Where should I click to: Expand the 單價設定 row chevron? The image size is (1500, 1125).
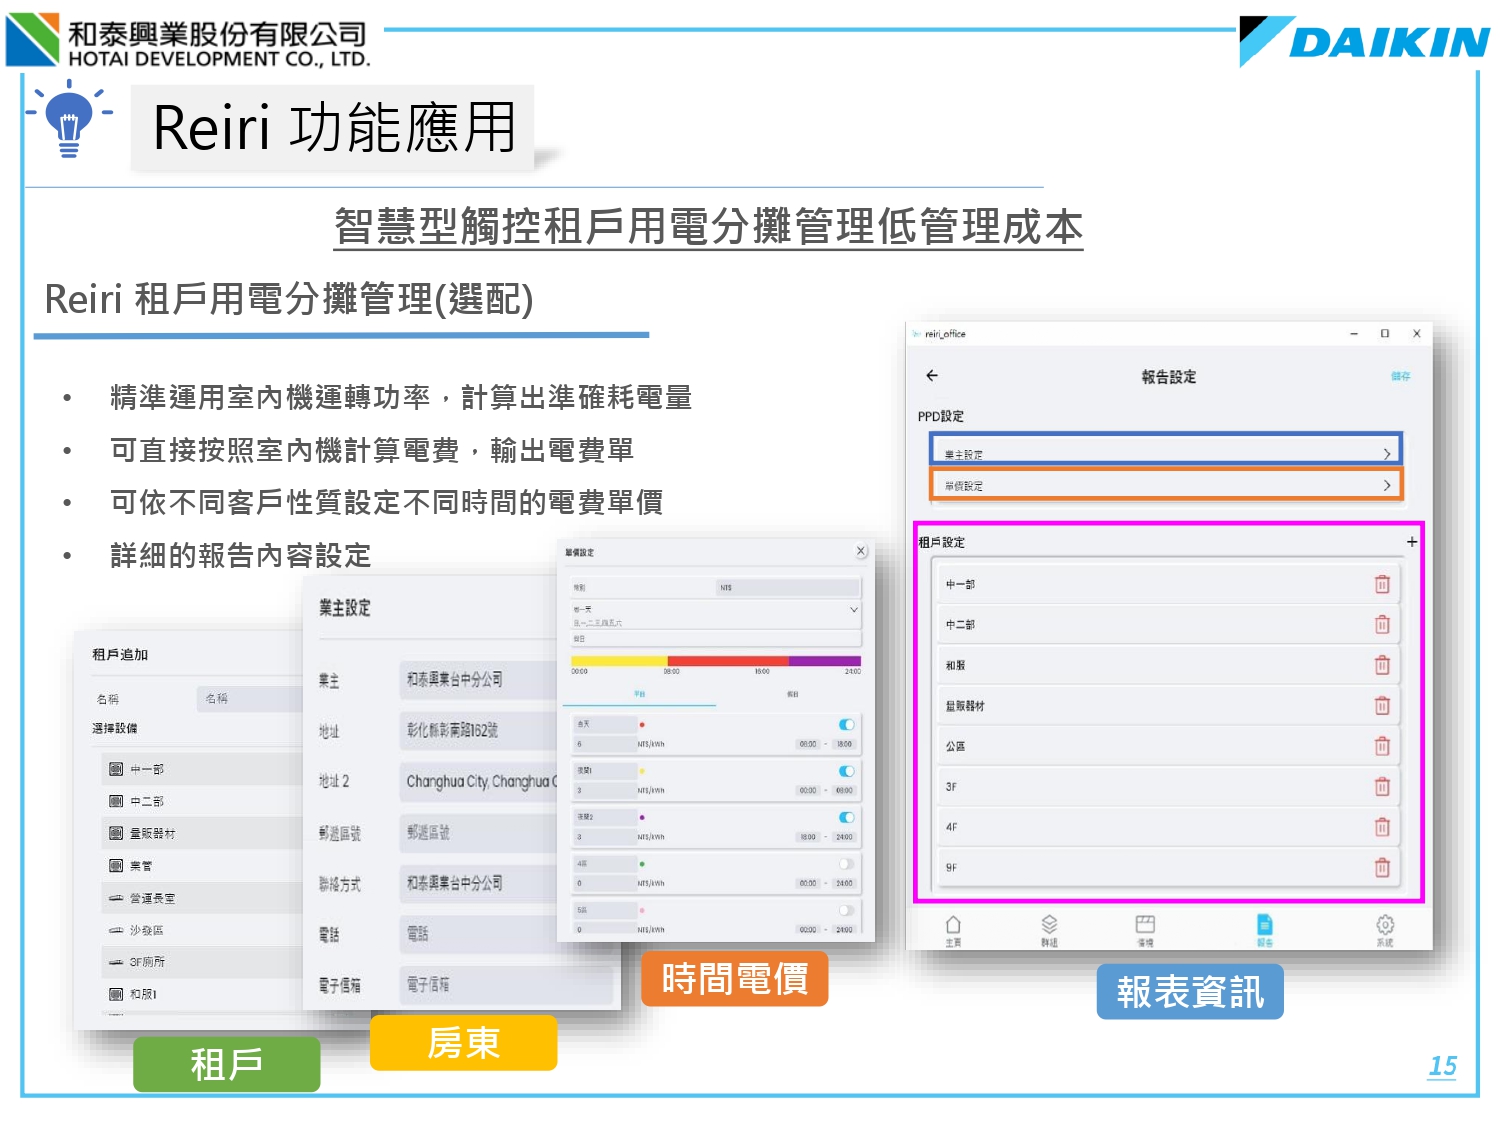coord(1386,486)
